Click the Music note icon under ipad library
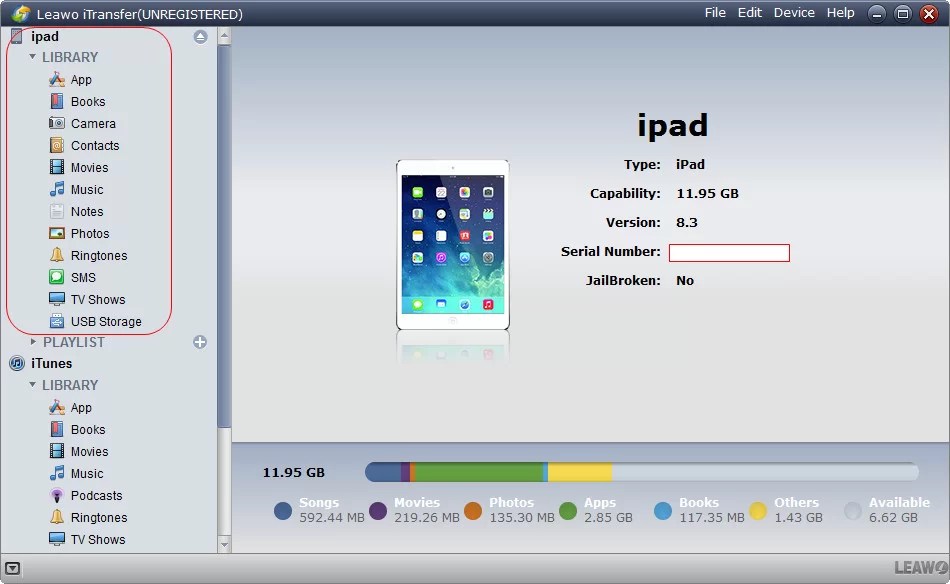 point(57,189)
